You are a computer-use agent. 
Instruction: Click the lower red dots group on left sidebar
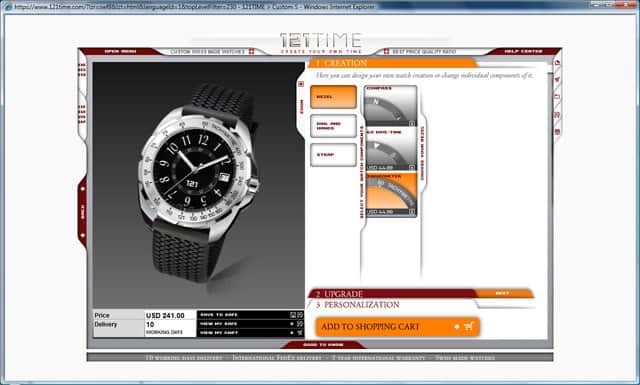point(82,114)
